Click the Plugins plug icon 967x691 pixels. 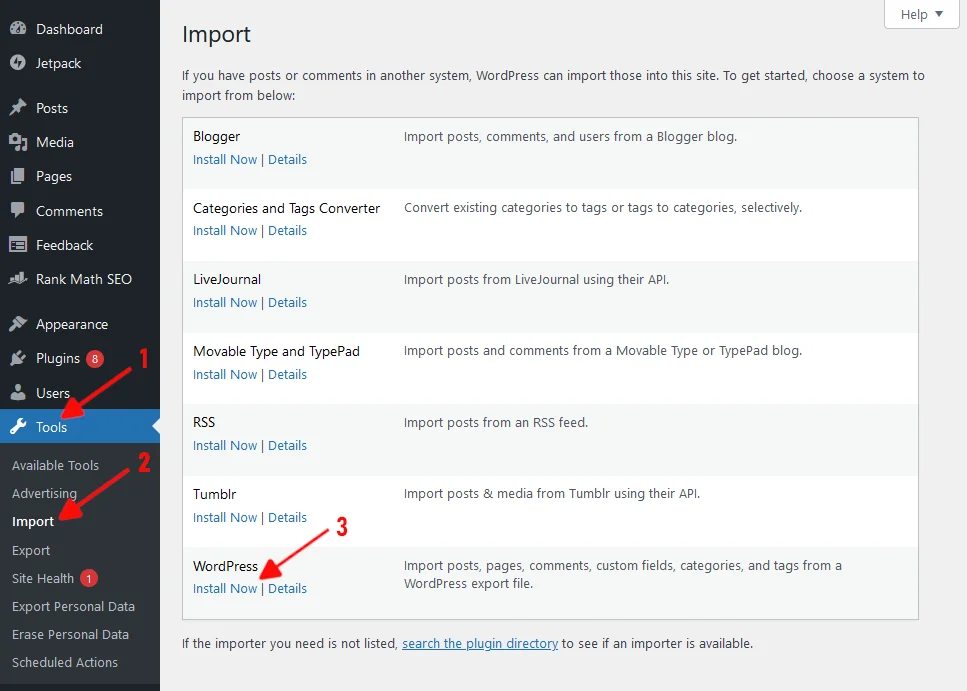[x=18, y=358]
